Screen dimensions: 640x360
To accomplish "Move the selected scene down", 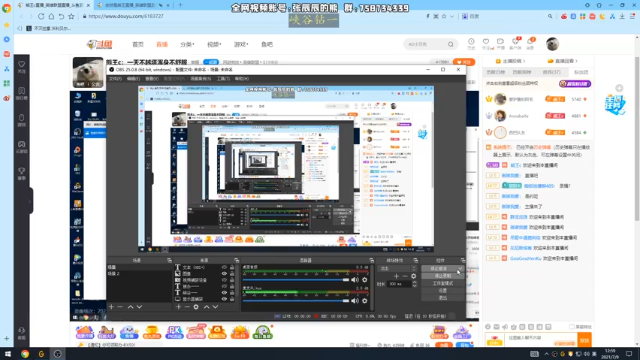I will (x=139, y=307).
